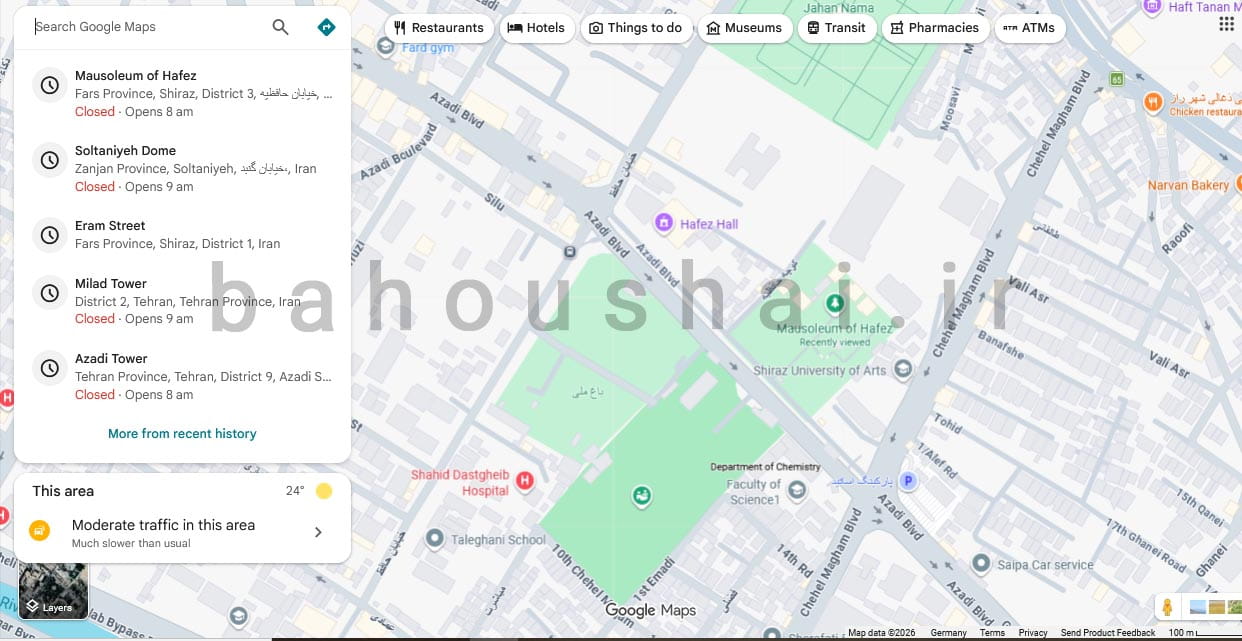Screen dimensions: 1242x641
Task: Click the Taleghani School marker
Action: [434, 539]
